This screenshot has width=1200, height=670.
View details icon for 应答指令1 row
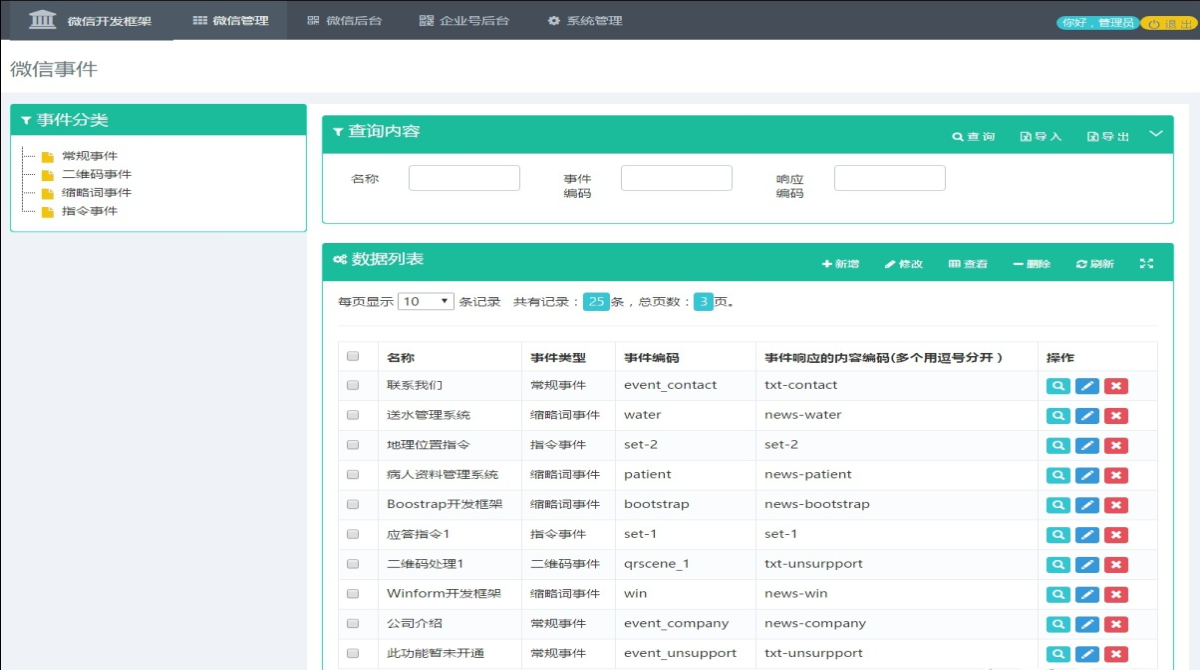(1058, 535)
